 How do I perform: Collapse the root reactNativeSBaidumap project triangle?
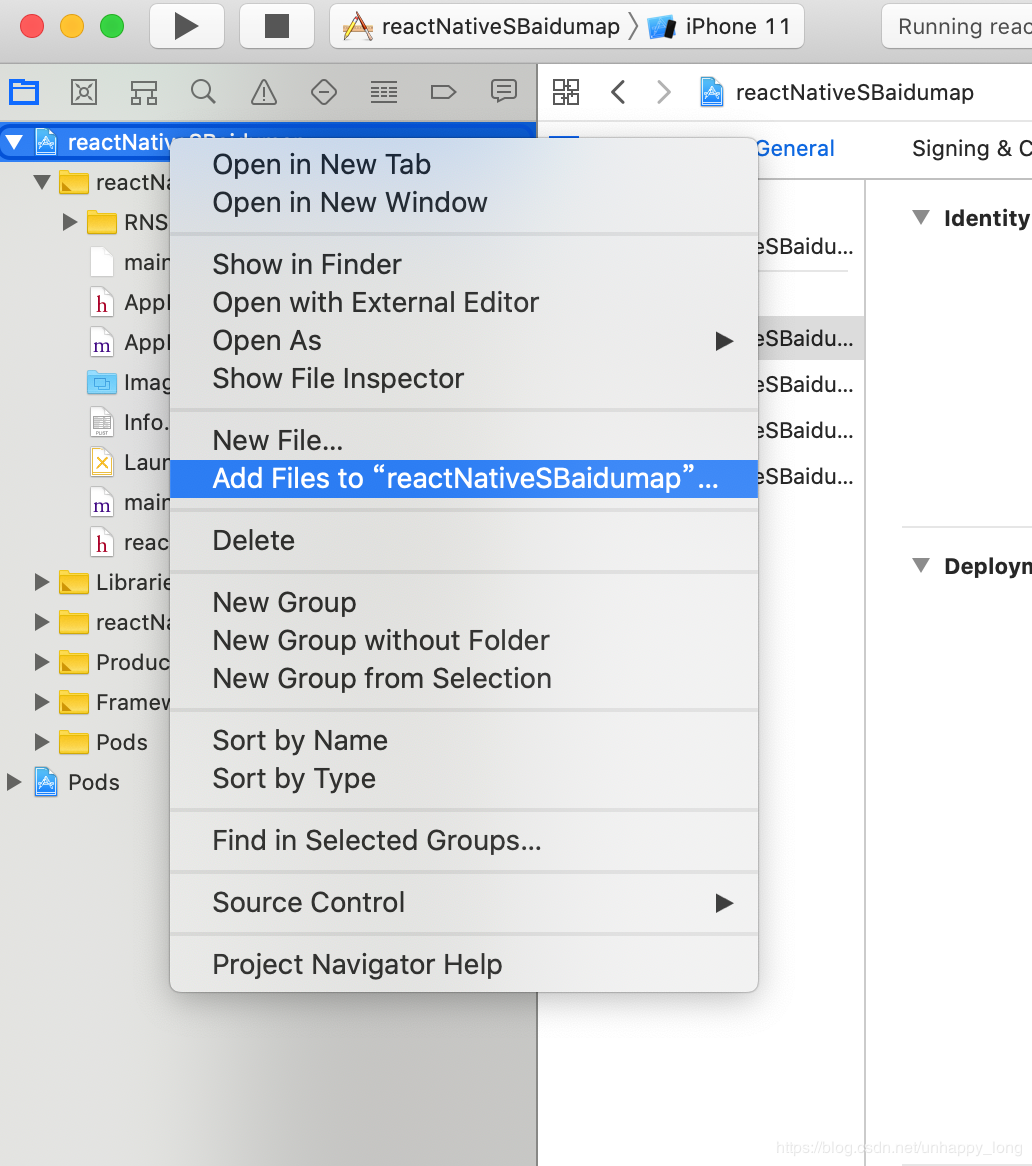(14, 142)
